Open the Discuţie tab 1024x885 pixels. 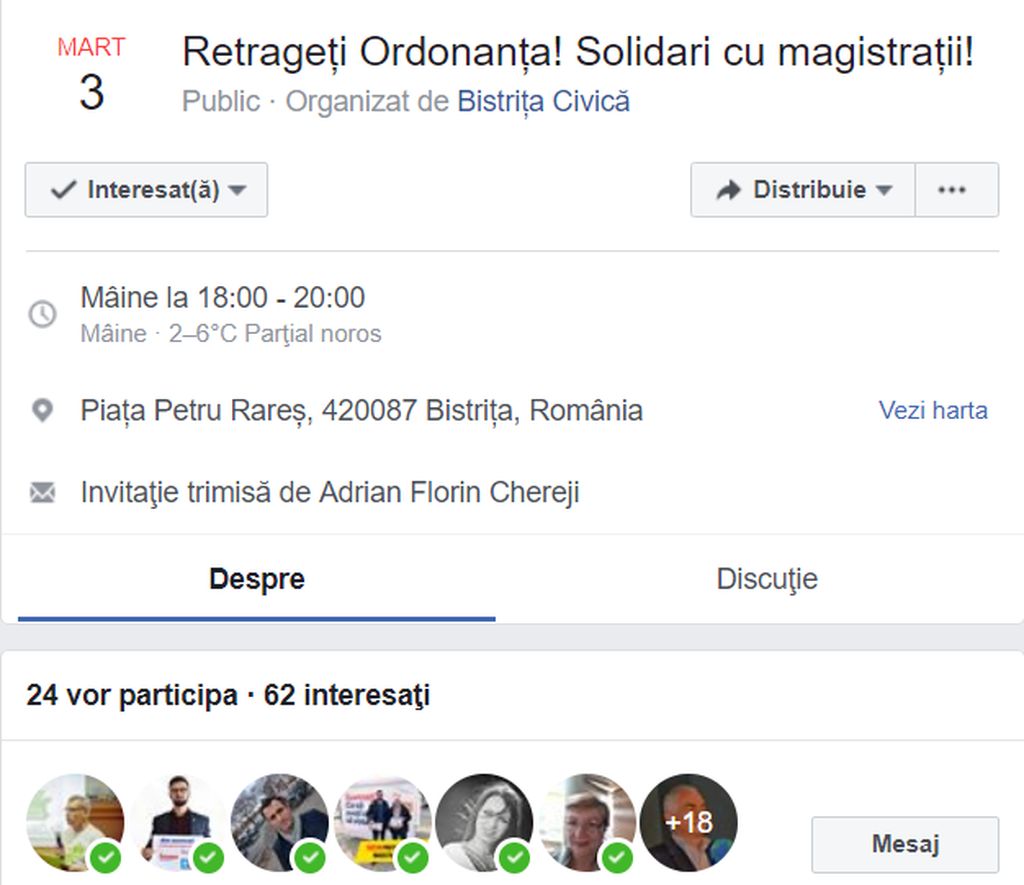point(767,579)
